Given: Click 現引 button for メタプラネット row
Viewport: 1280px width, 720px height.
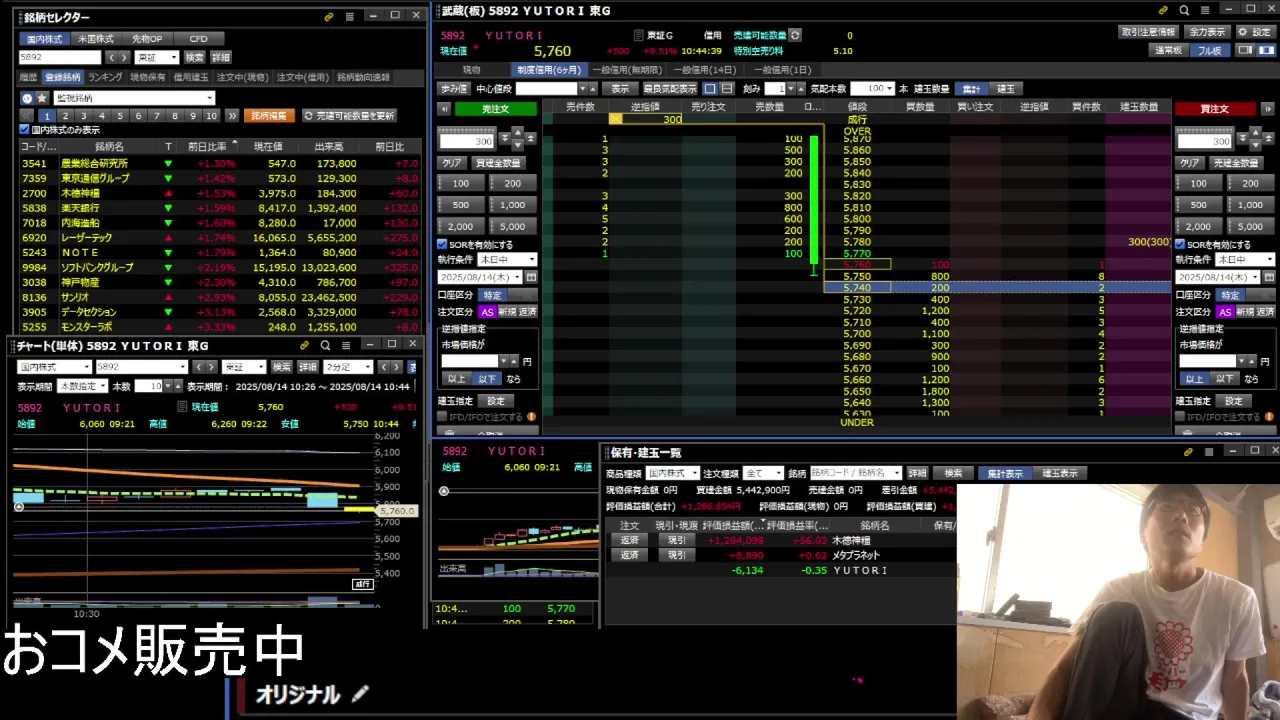Looking at the screenshot, I should tap(677, 555).
